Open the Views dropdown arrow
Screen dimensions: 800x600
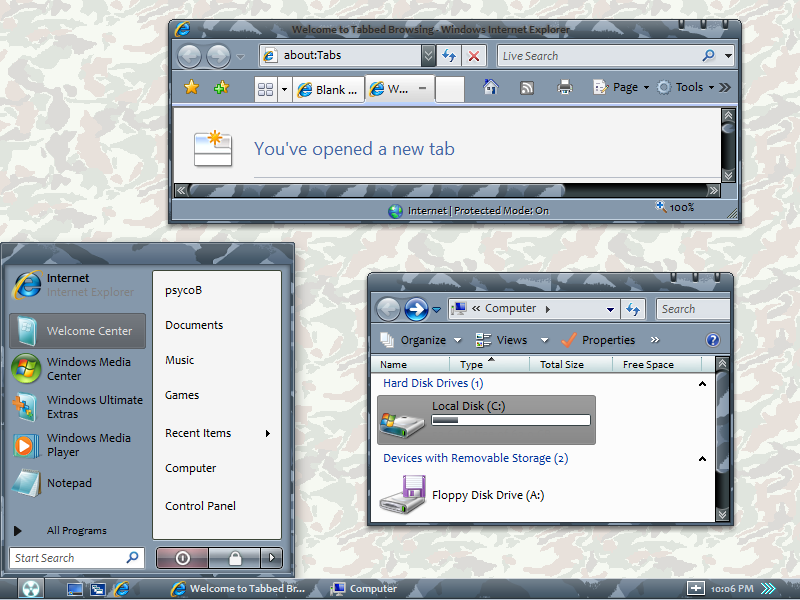tap(544, 340)
